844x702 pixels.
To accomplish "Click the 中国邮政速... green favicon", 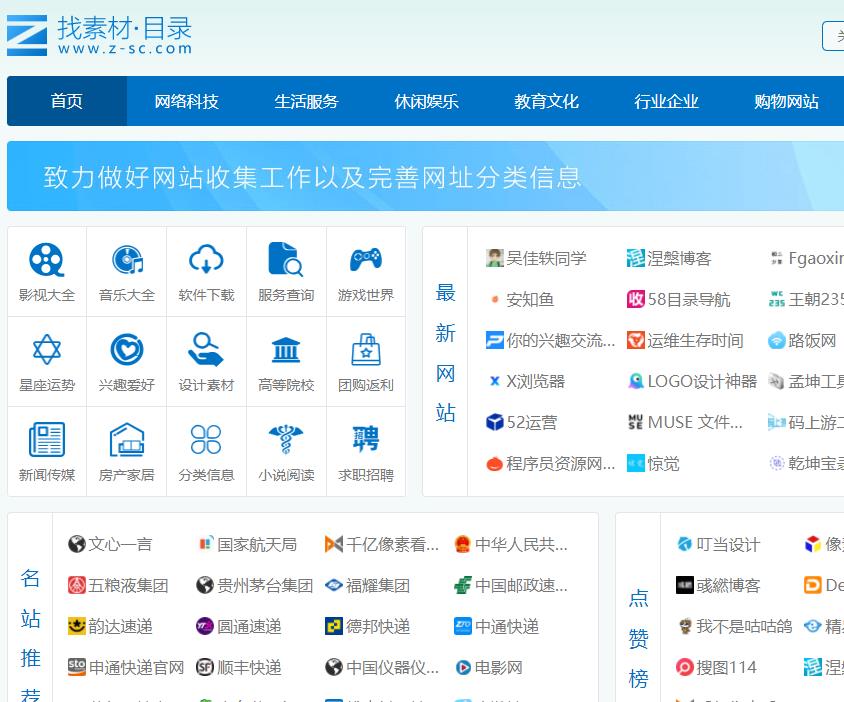I will click(x=463, y=585).
